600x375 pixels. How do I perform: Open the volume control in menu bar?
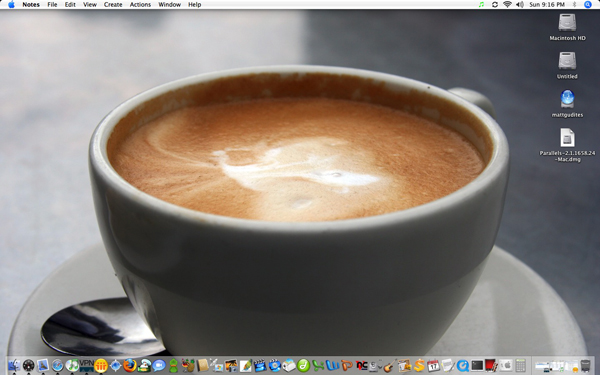(x=520, y=5)
